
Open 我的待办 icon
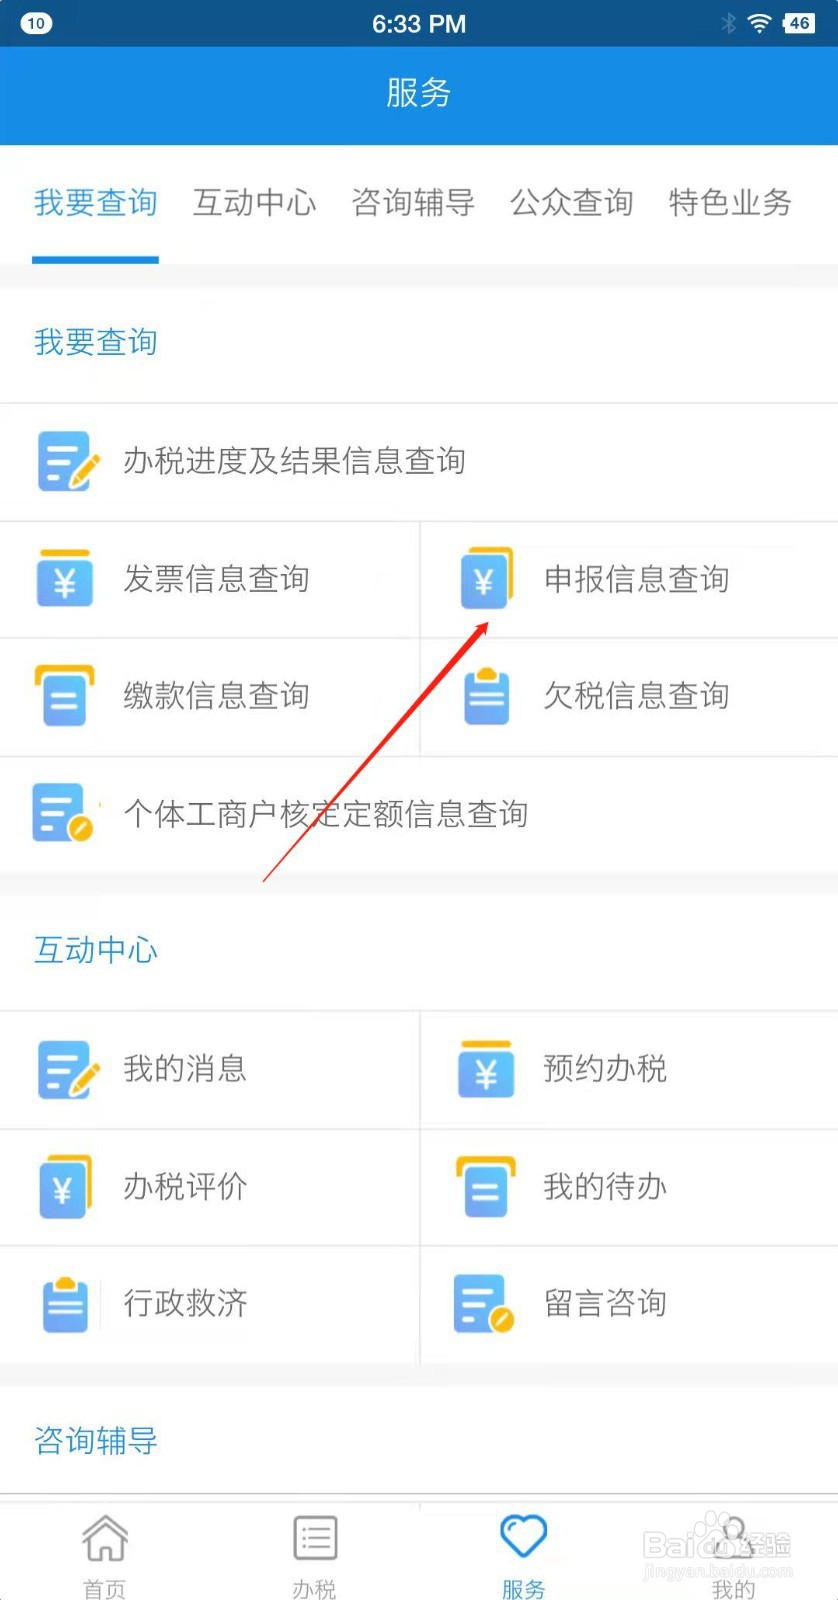point(486,1187)
